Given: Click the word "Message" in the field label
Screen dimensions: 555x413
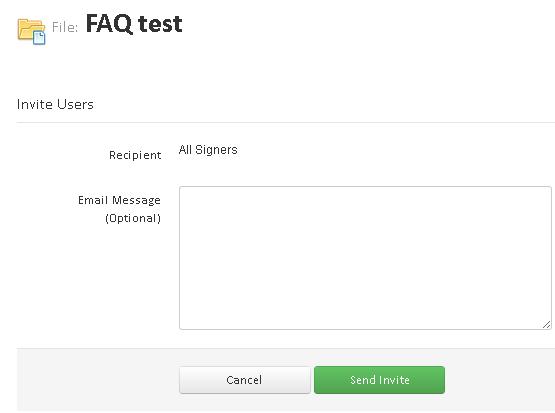Looking at the screenshot, I should point(136,200).
